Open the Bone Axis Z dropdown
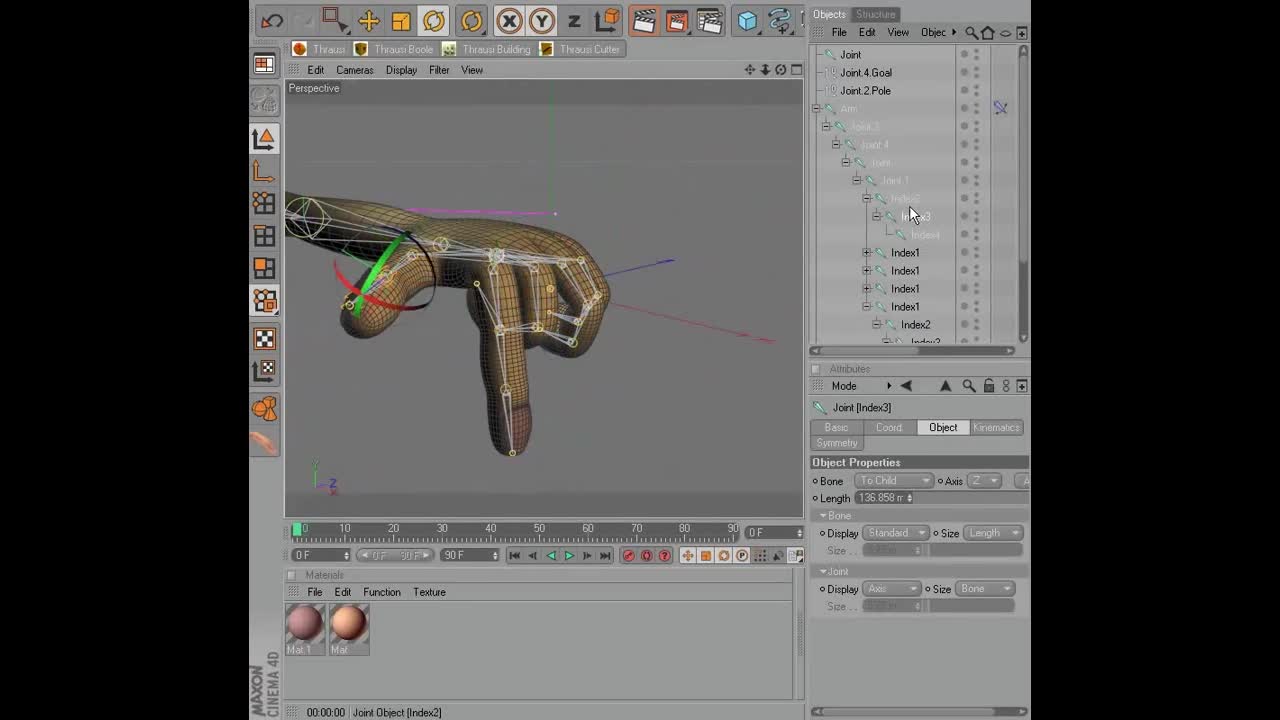The height and width of the screenshot is (720, 1280). pos(985,481)
